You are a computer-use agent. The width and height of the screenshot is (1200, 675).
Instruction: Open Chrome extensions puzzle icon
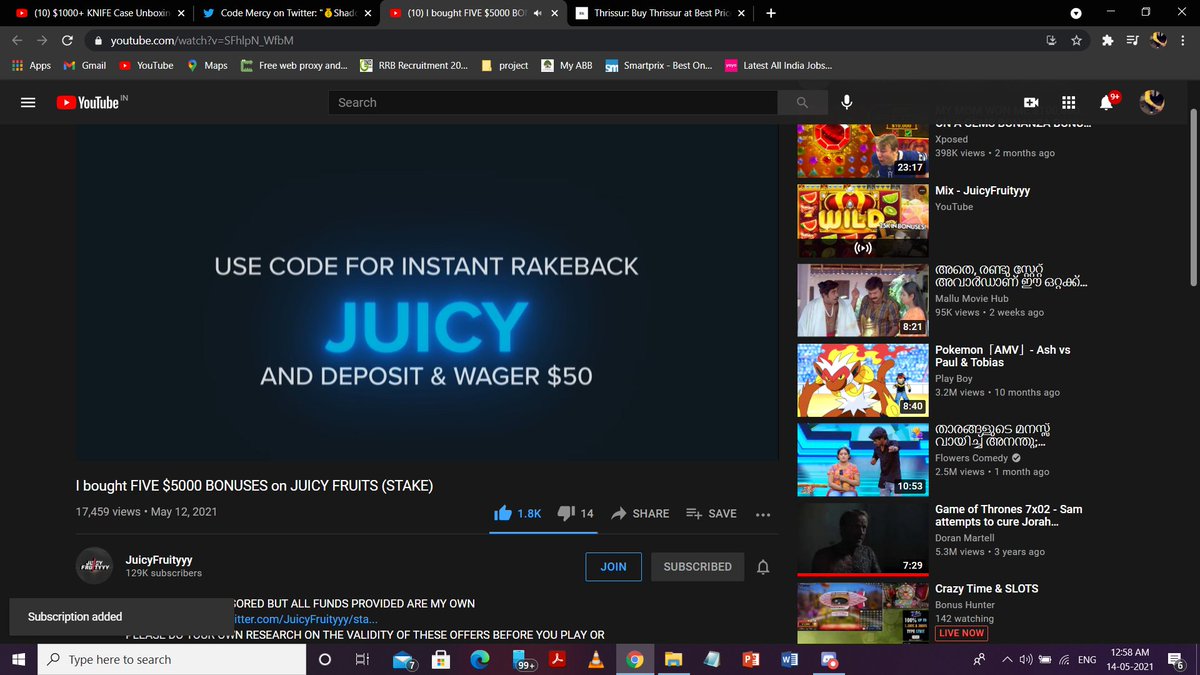pyautogui.click(x=1107, y=41)
